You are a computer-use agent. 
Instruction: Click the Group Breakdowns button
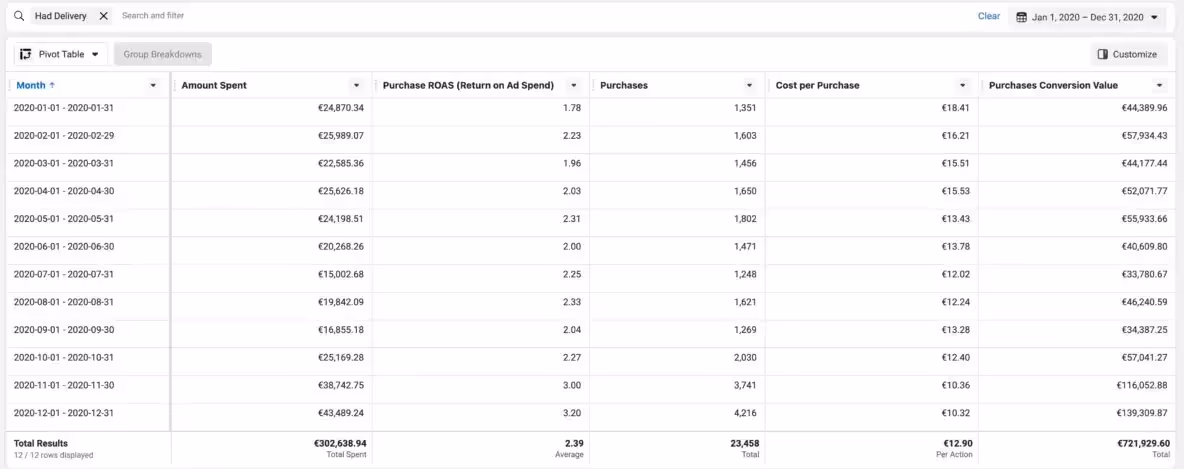[x=162, y=54]
